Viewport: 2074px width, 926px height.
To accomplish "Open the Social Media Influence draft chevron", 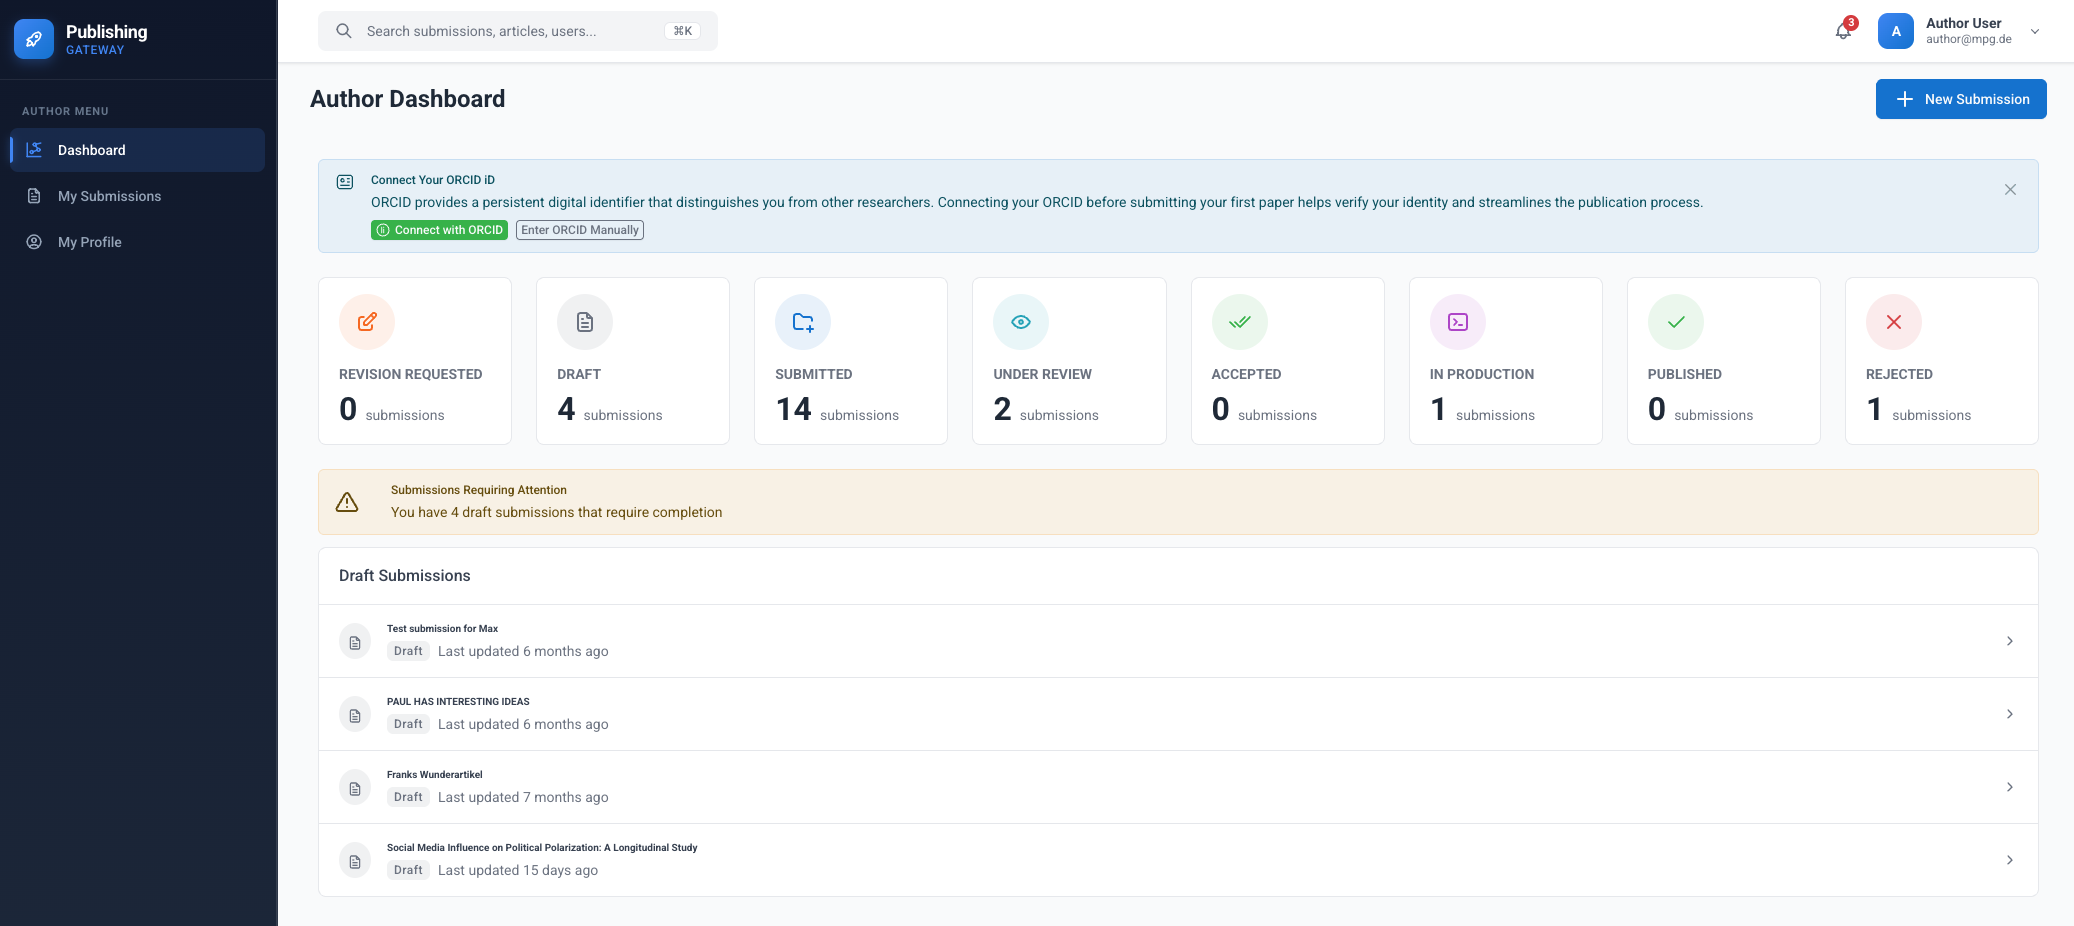I will tap(2009, 860).
